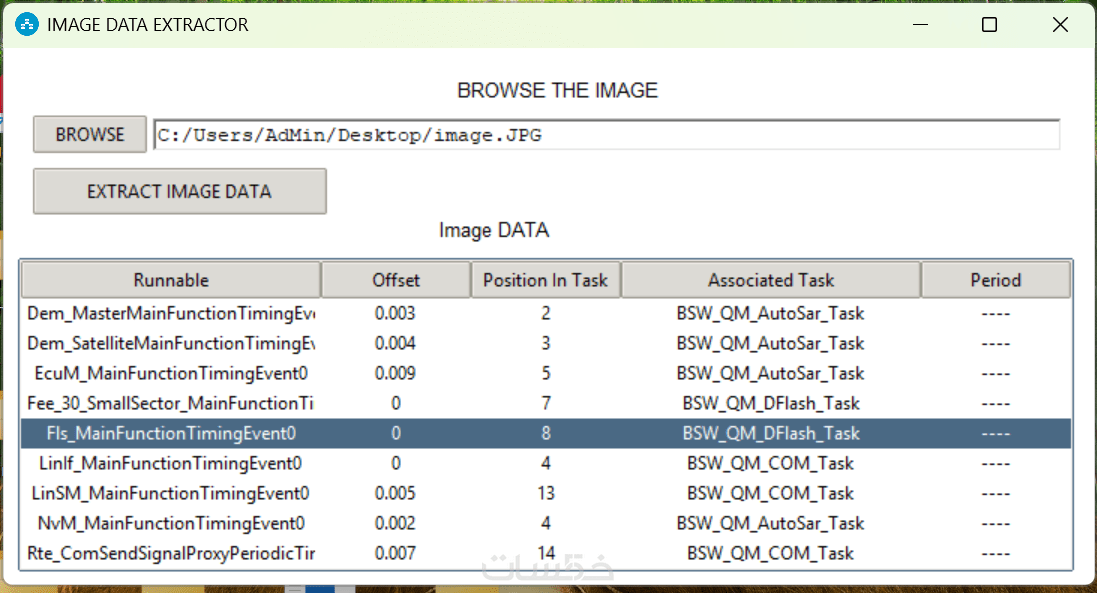Click the Offset column header
Image resolution: width=1097 pixels, height=593 pixels.
point(396,280)
